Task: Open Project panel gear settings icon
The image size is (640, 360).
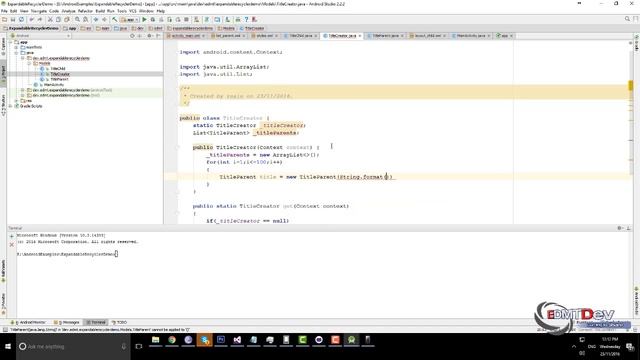Action: pyautogui.click(x=149, y=36)
